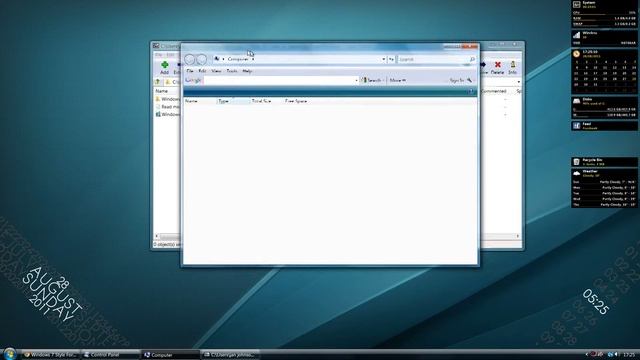Open the File menu in Computer window

(190, 71)
